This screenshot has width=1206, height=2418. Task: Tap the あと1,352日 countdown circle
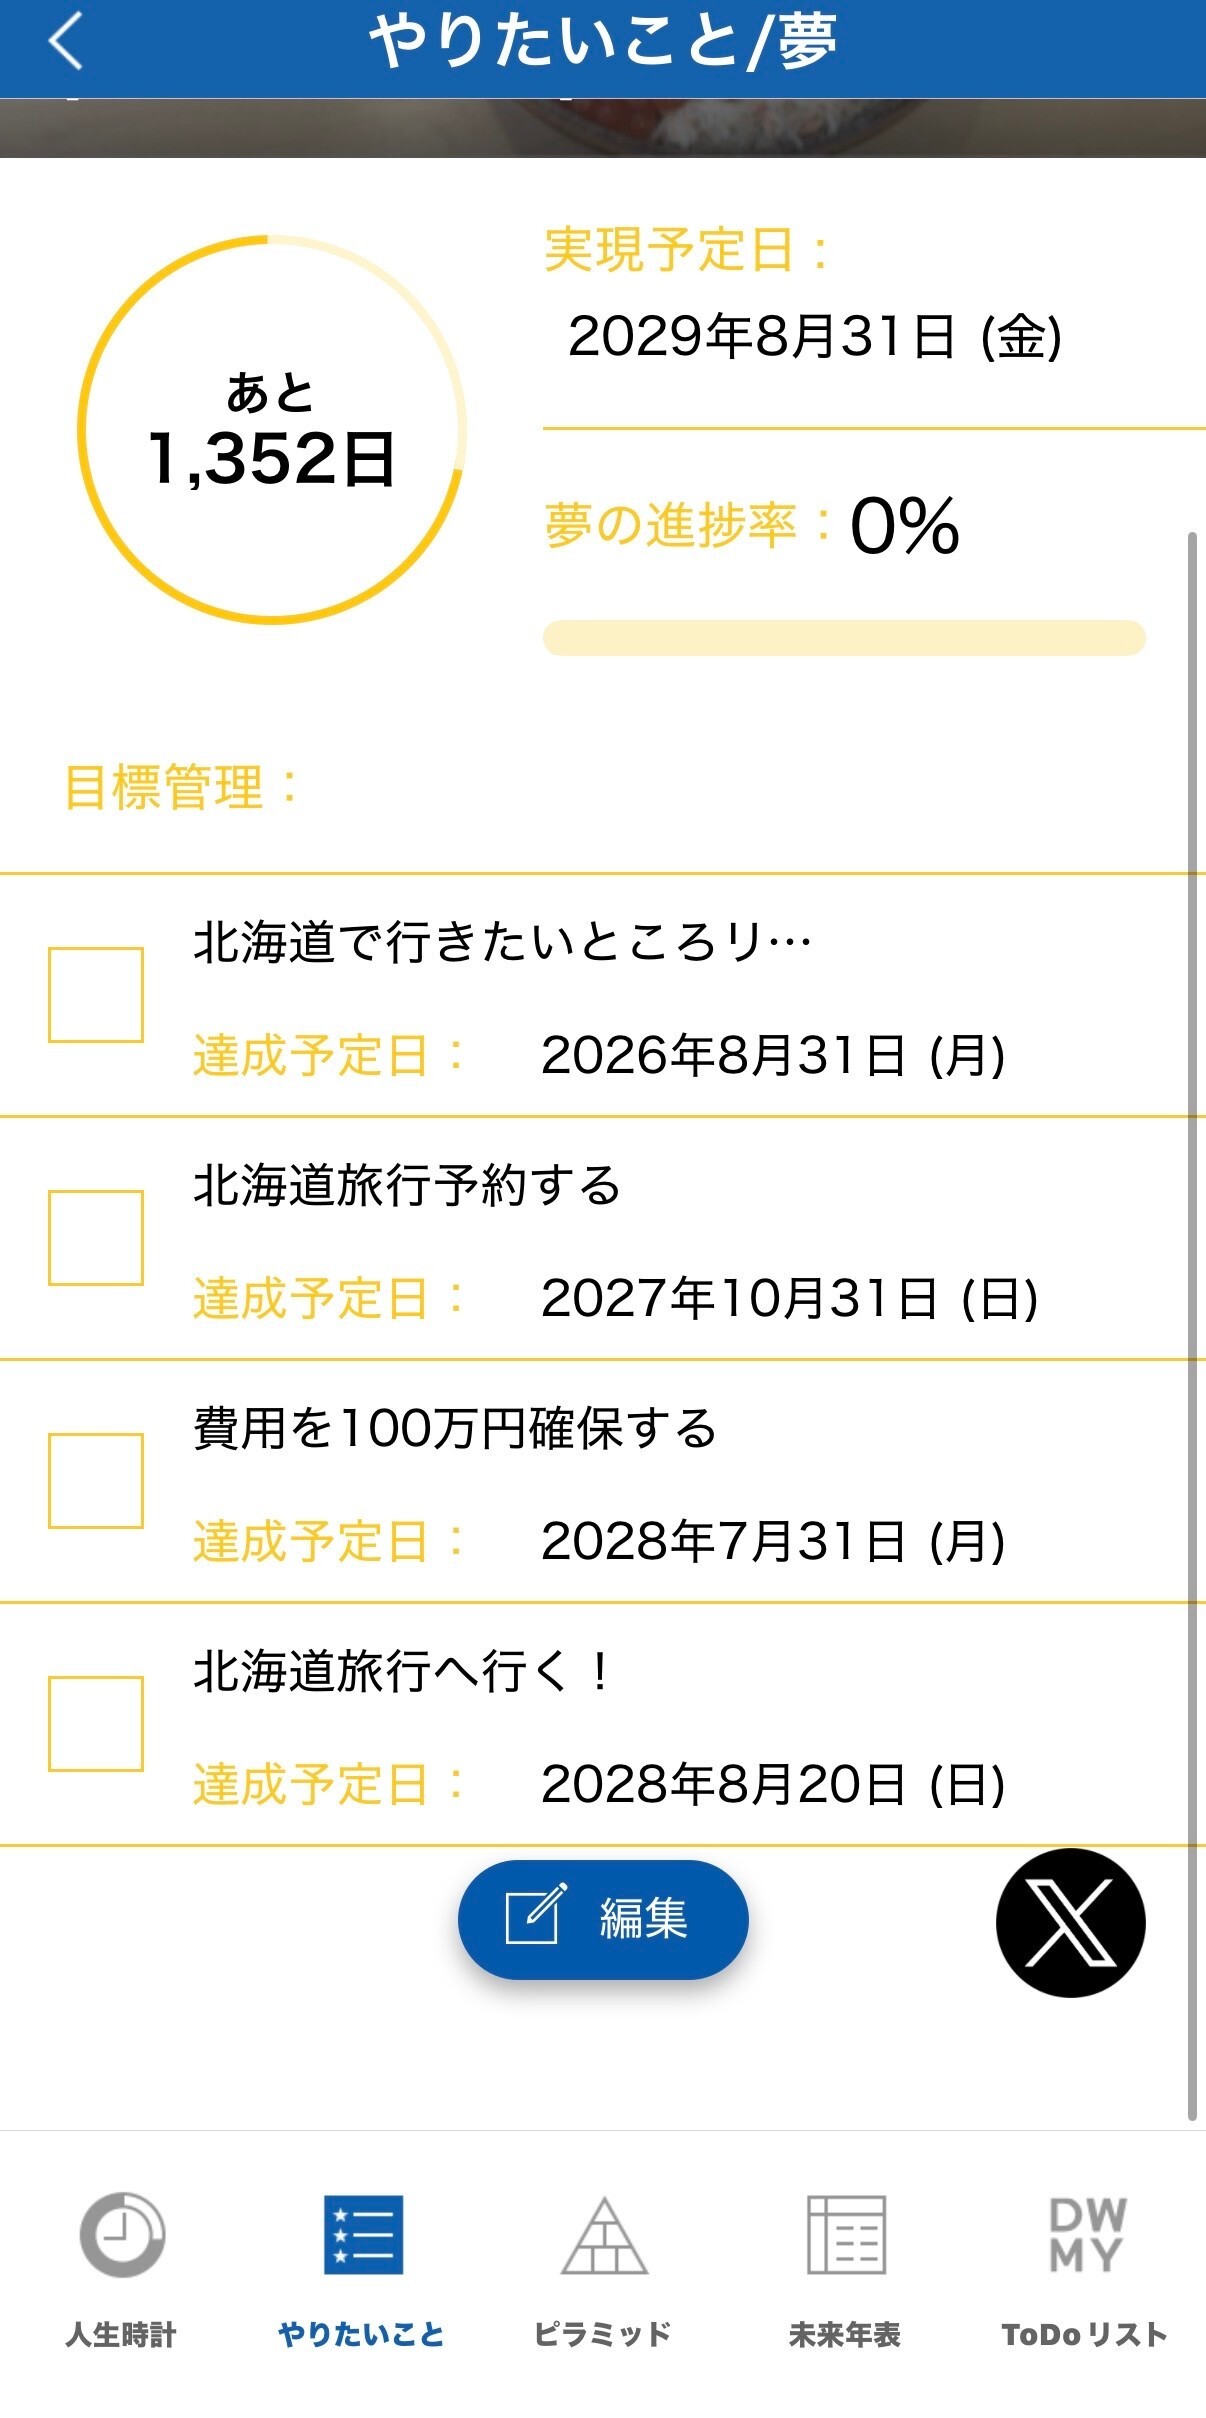(272, 430)
